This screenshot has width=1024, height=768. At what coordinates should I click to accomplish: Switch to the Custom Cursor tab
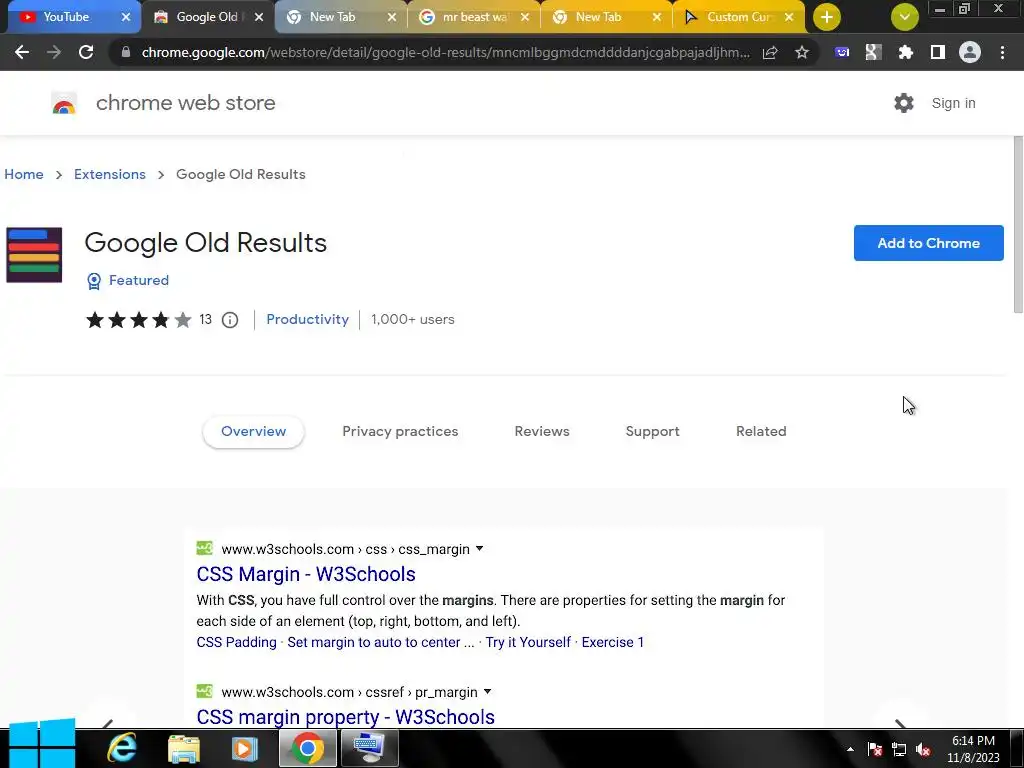point(737,17)
